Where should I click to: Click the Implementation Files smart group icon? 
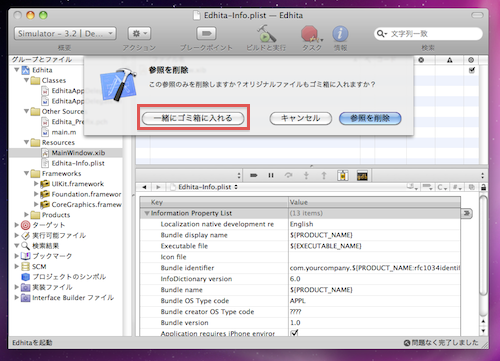coord(25,287)
